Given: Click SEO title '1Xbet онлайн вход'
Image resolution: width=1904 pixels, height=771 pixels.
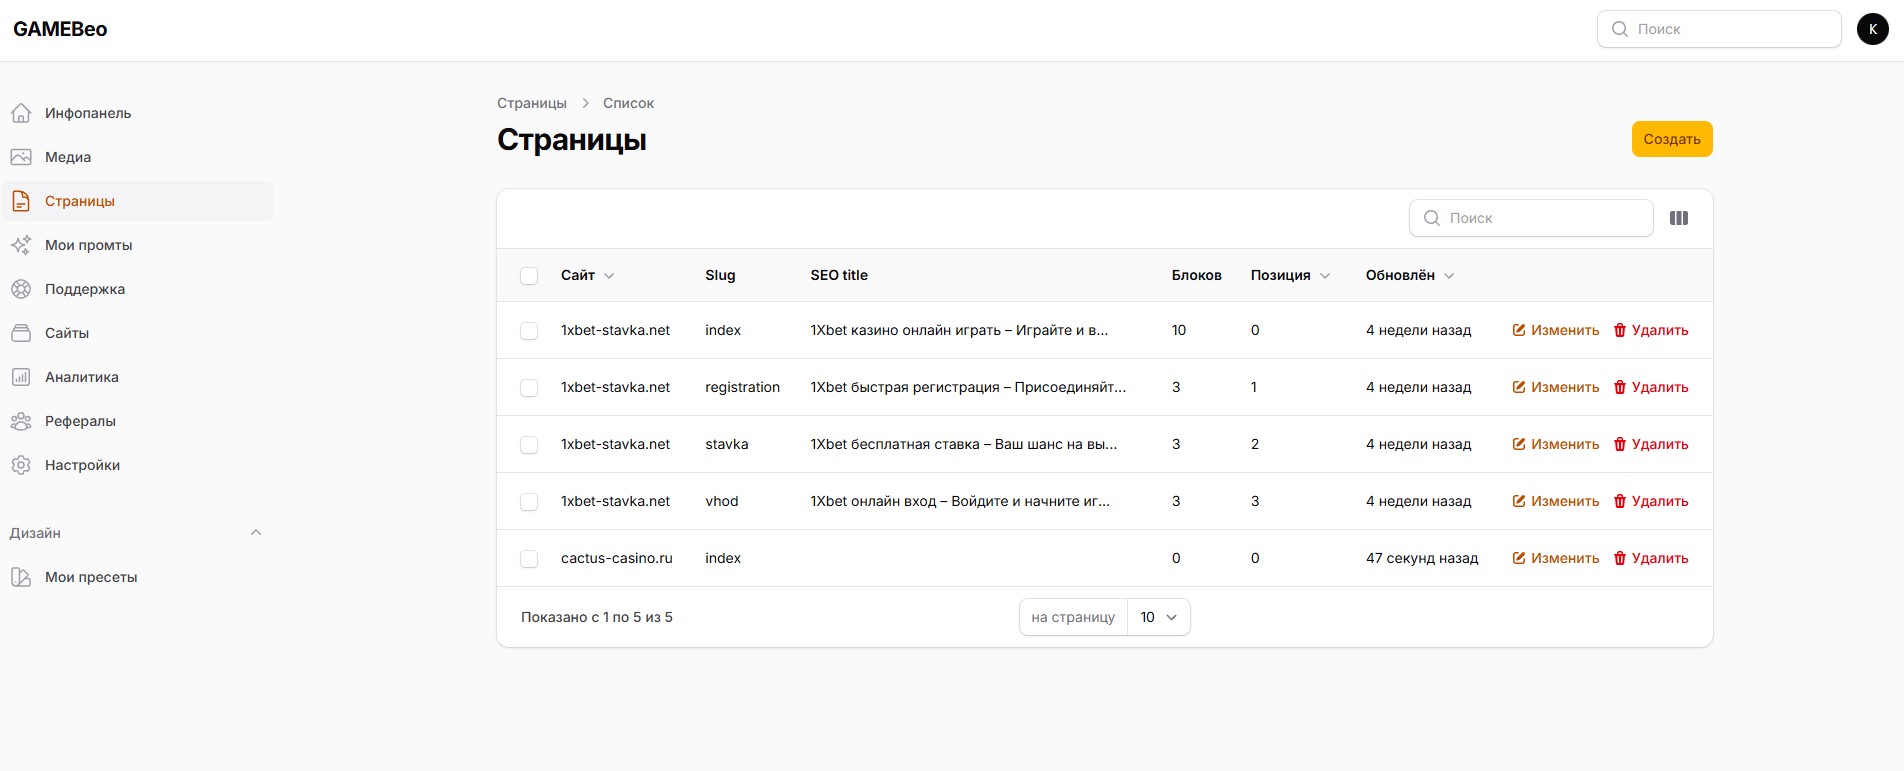Looking at the screenshot, I should [x=960, y=501].
